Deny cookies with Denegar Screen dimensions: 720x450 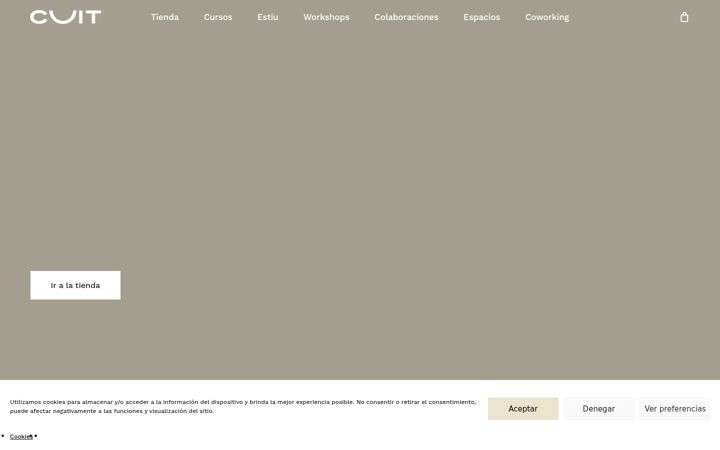tap(599, 409)
